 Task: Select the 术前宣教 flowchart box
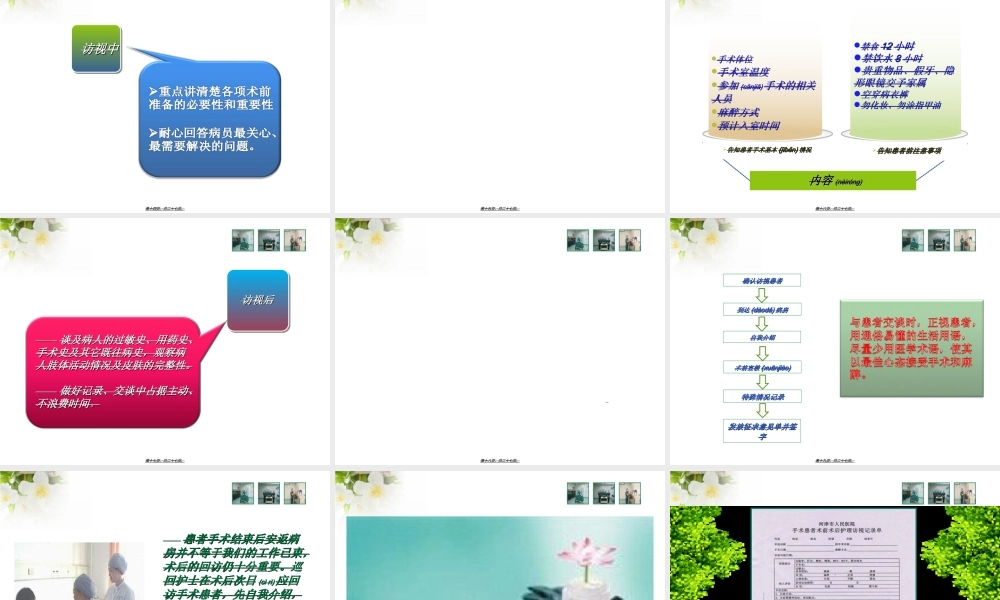764,366
